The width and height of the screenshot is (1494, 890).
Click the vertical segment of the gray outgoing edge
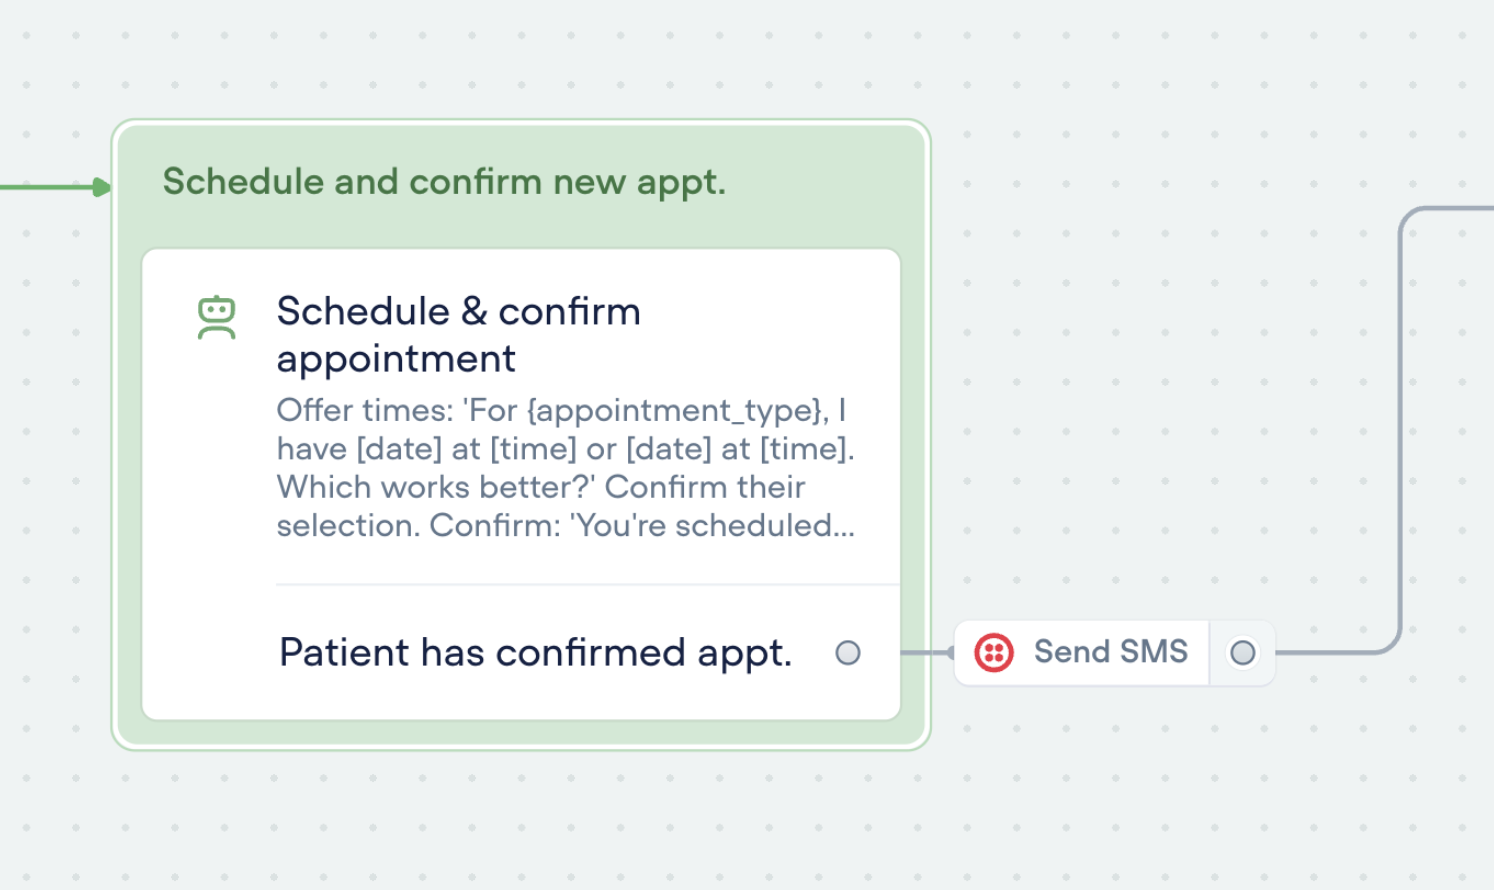click(x=1400, y=430)
